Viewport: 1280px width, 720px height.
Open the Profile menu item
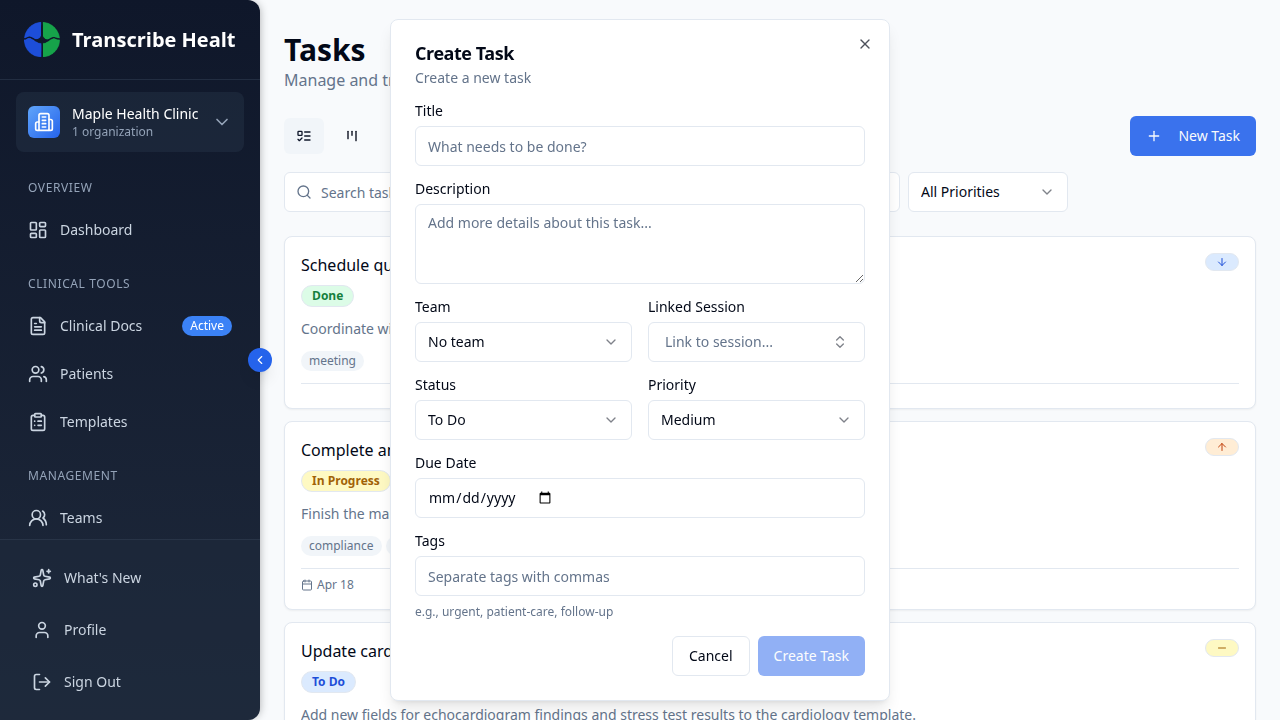click(x=85, y=629)
